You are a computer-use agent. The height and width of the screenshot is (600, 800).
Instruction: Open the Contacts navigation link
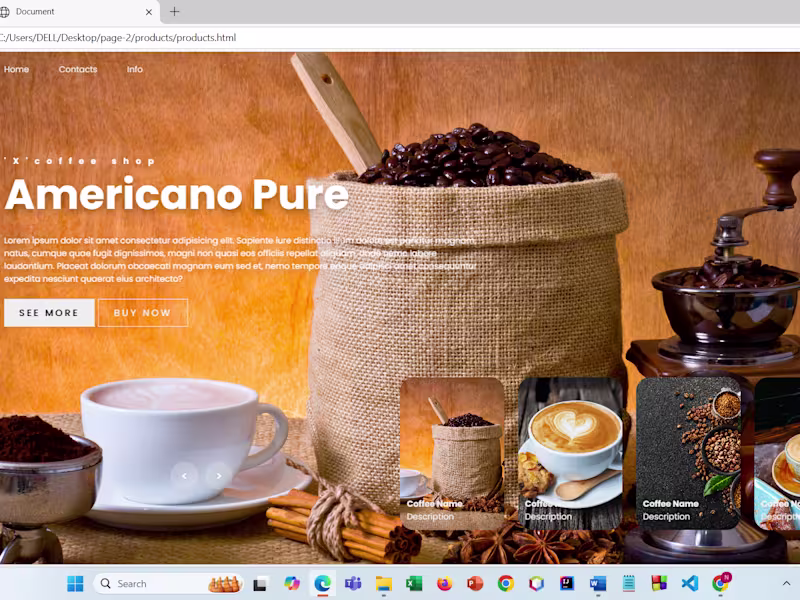78,69
